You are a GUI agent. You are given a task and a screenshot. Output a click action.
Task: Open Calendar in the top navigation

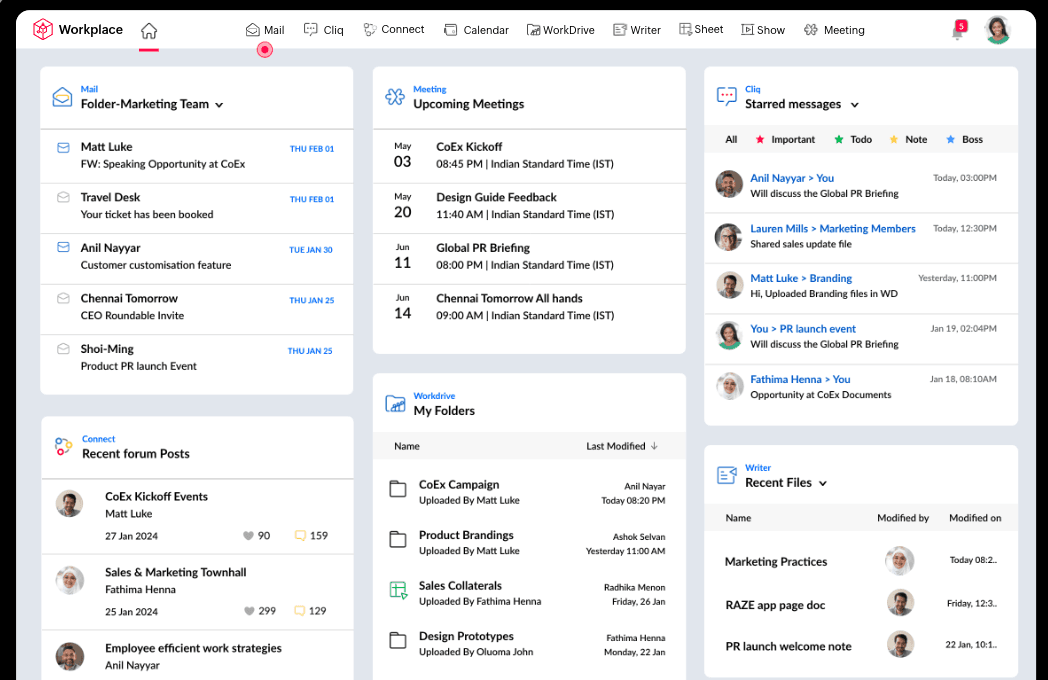[x=477, y=30]
